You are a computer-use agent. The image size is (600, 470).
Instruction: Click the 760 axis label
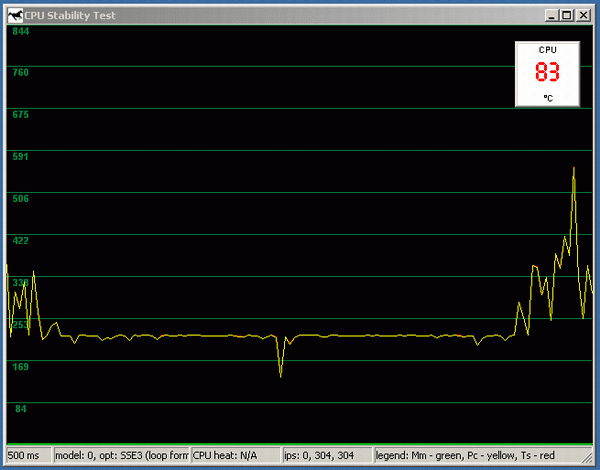click(20, 72)
